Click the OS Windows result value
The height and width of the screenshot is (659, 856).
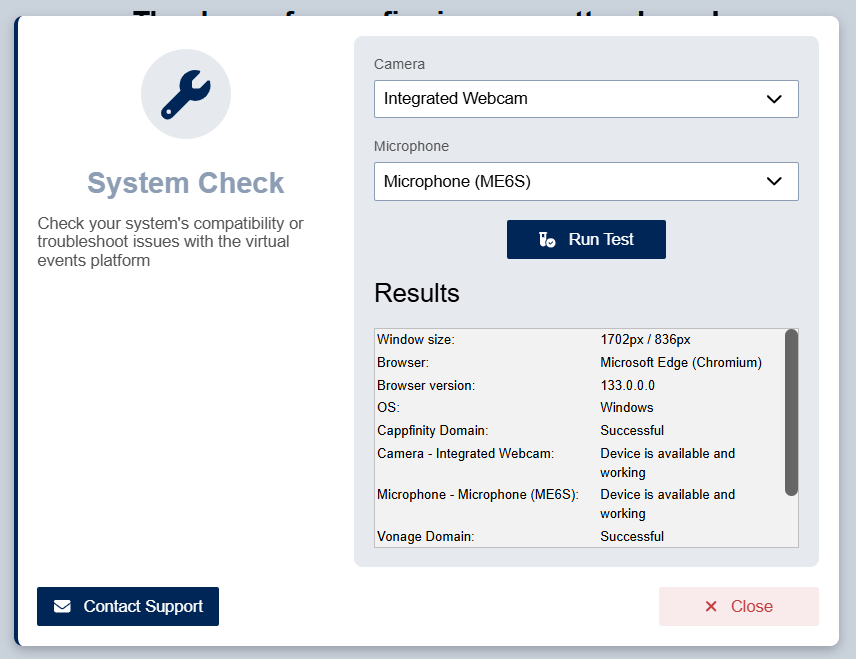626,408
